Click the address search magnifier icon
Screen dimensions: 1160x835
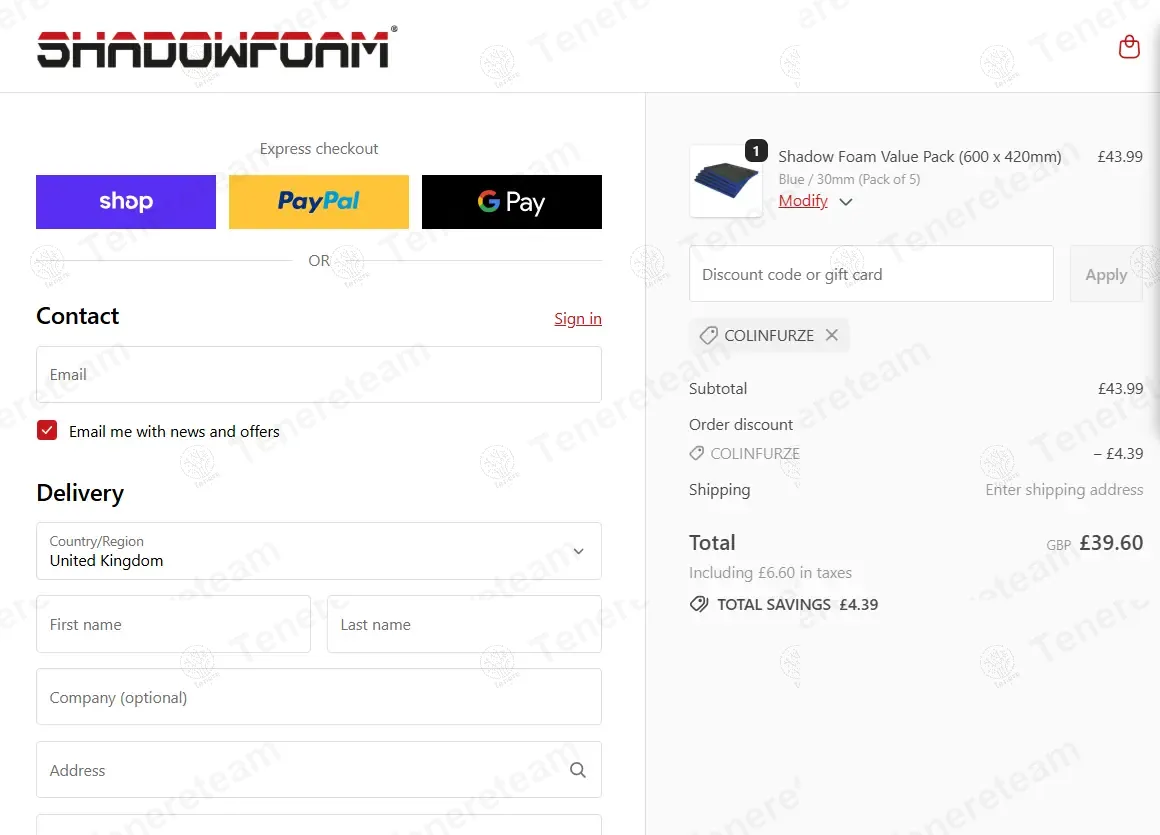click(x=578, y=770)
